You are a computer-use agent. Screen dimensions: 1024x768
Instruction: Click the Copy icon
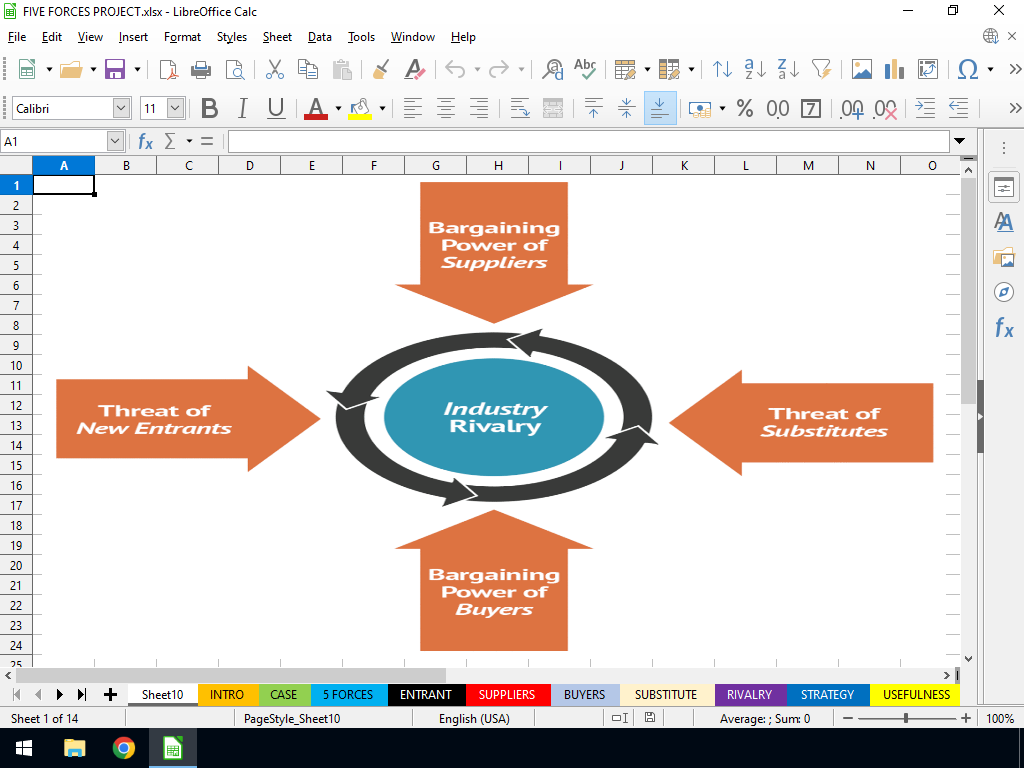tap(308, 69)
